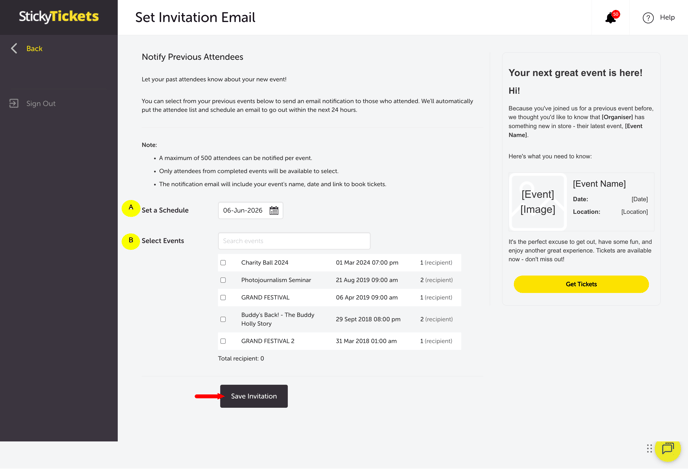Tick the GRAND FESTIVAL 2 checkbox

click(223, 341)
